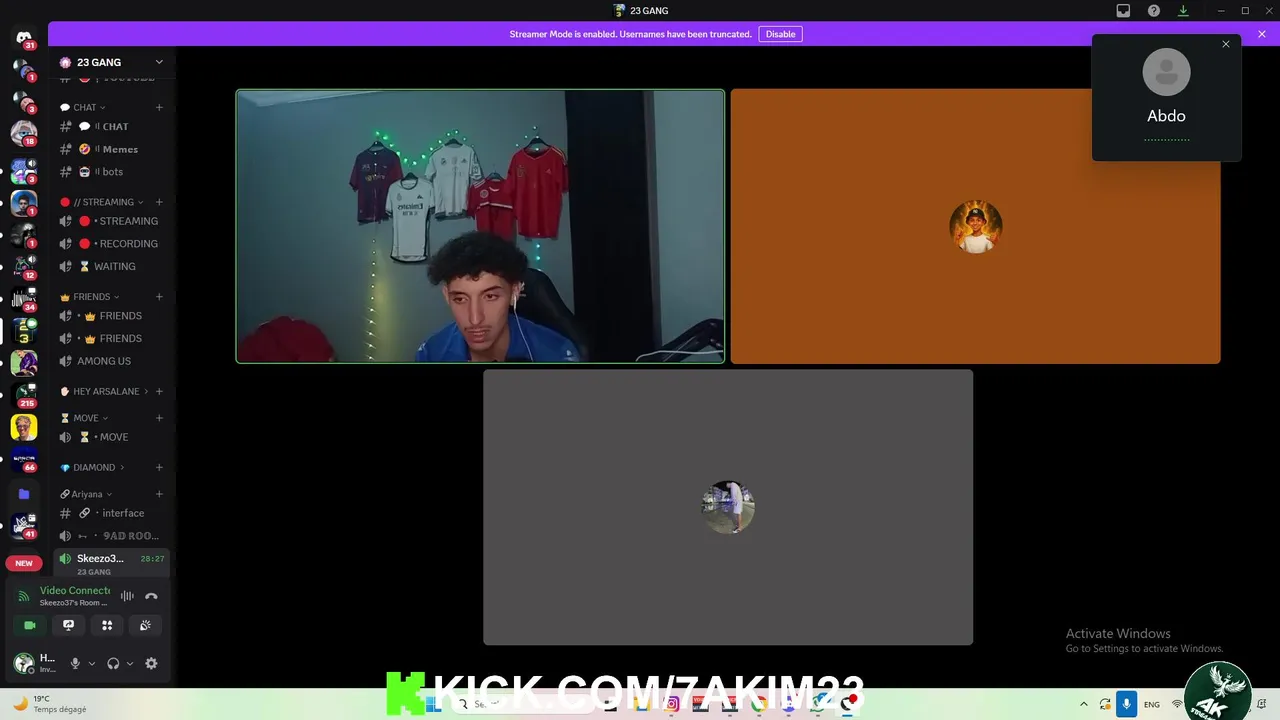The image size is (1280, 720).
Task: Click Video Connected status text
Action: click(x=75, y=591)
